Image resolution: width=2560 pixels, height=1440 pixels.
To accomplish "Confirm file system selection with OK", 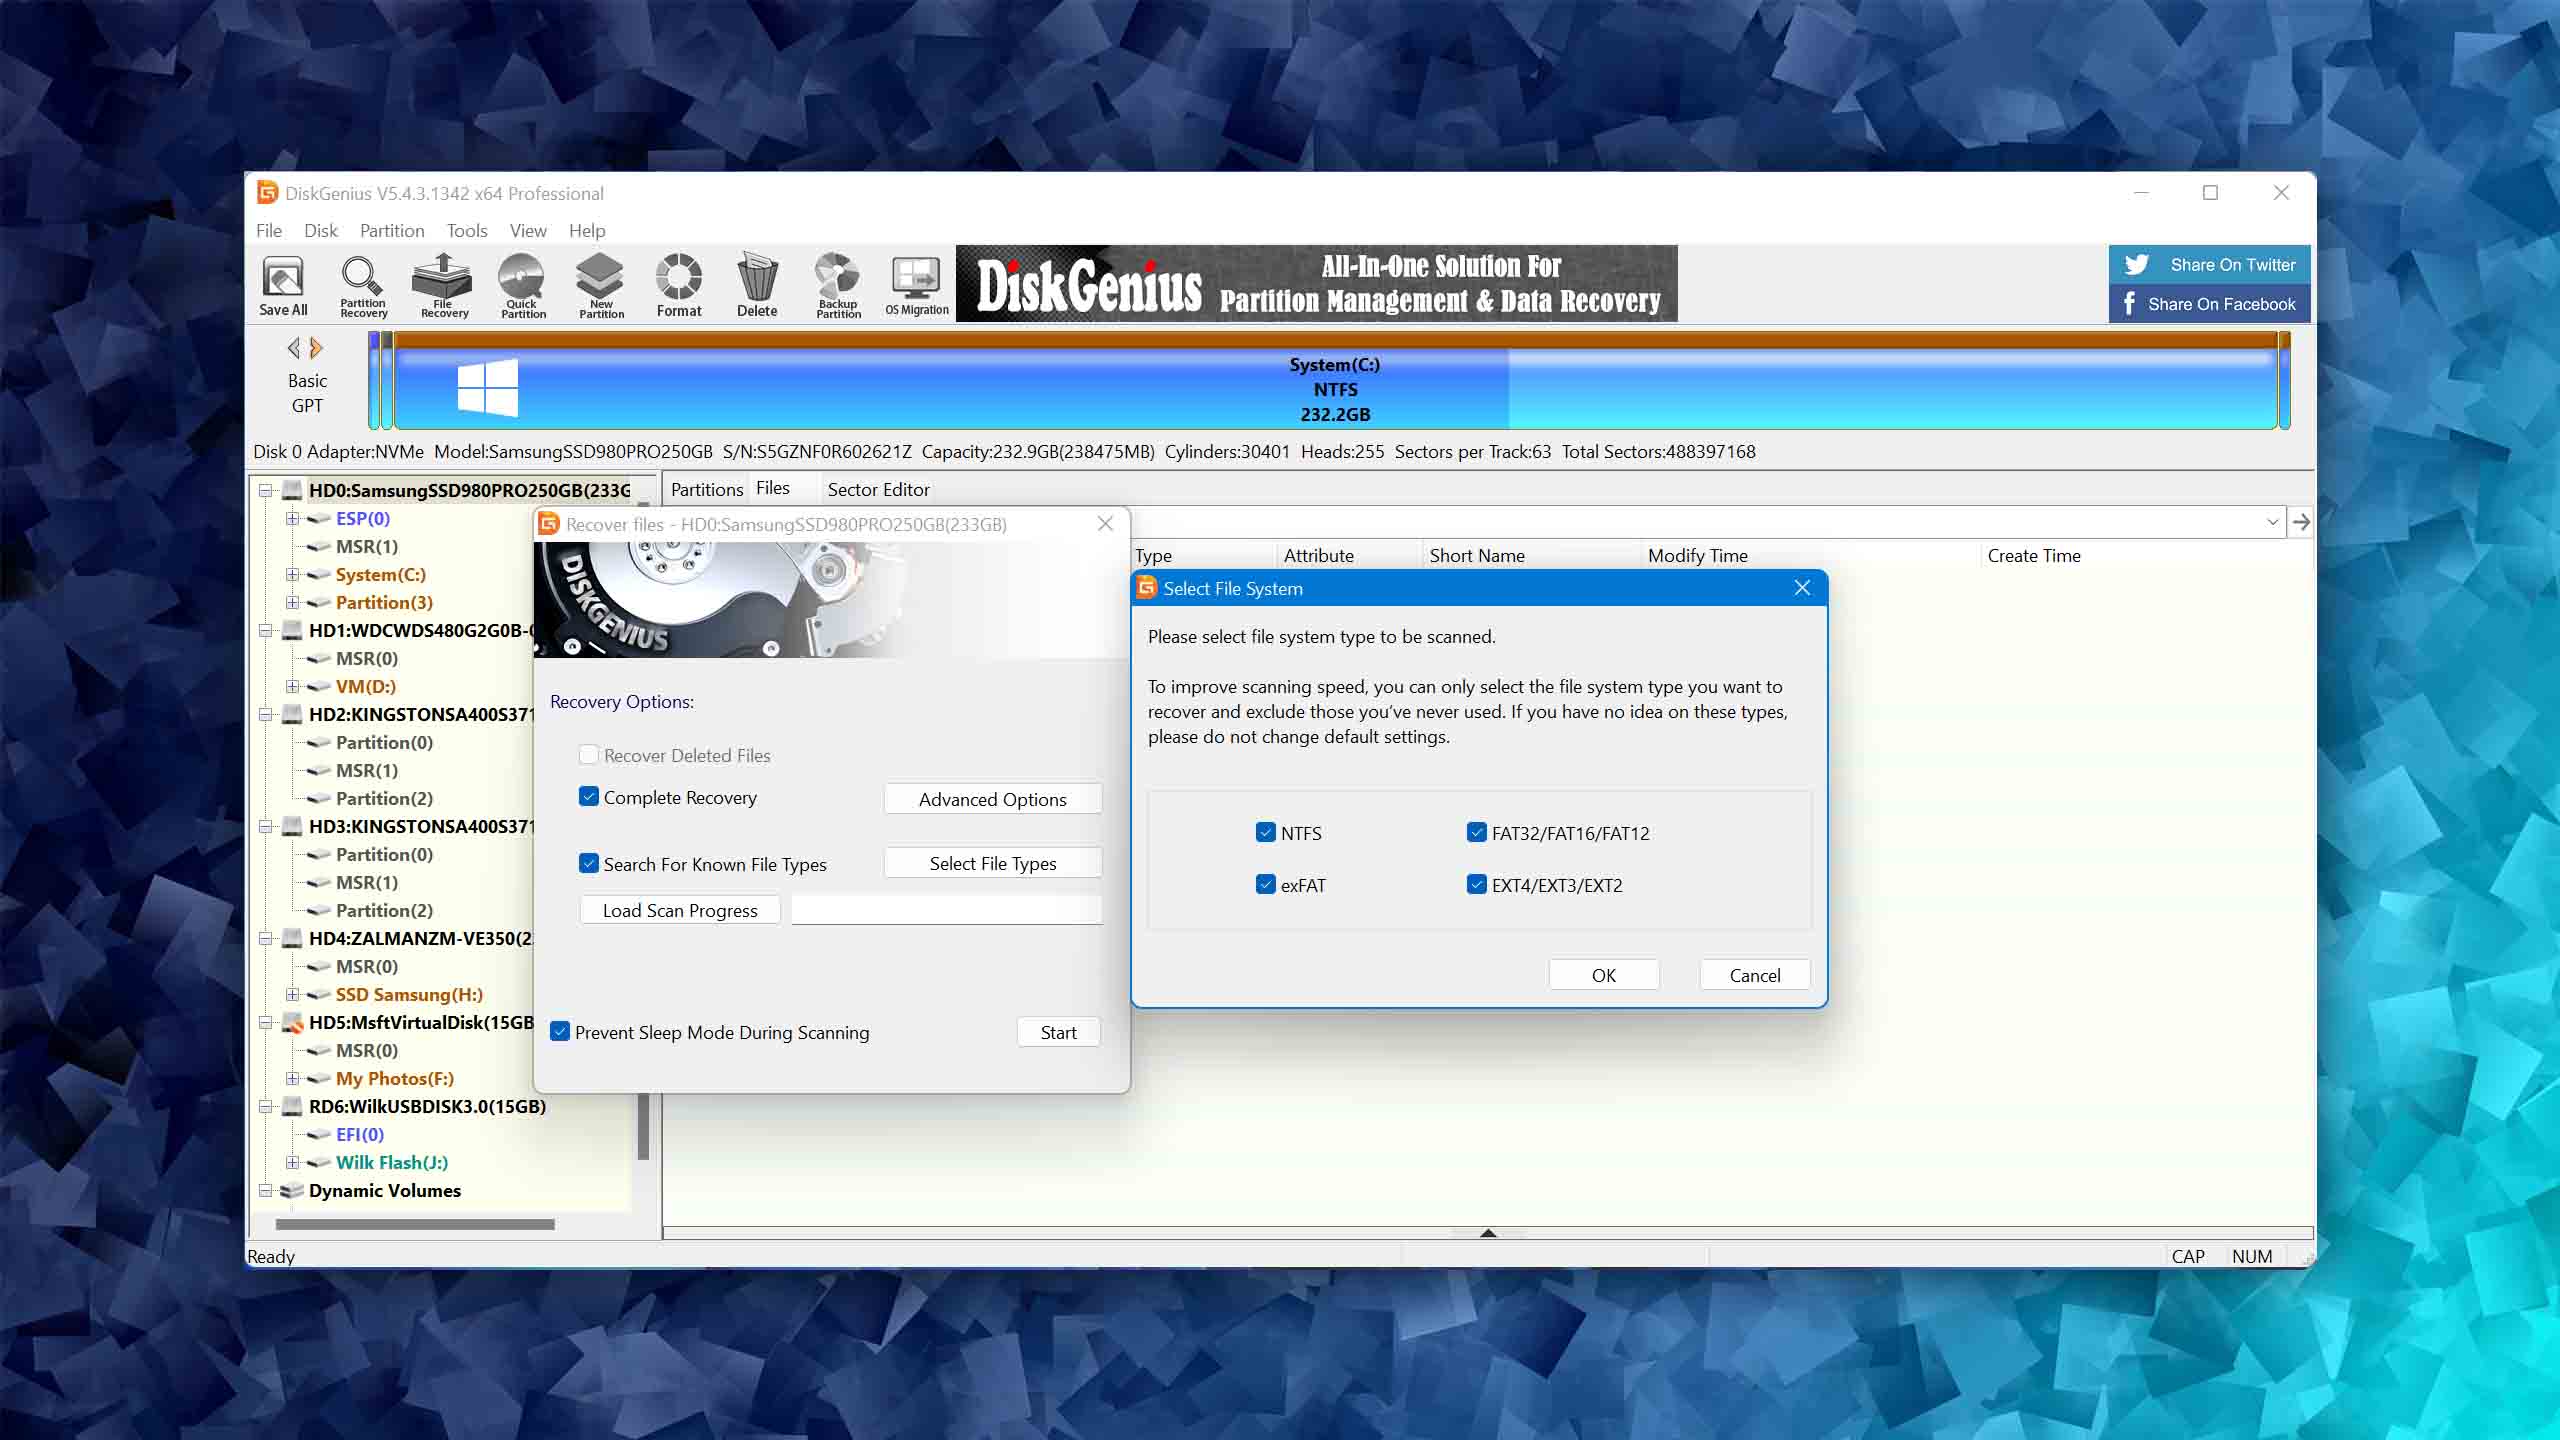I will [x=1604, y=975].
